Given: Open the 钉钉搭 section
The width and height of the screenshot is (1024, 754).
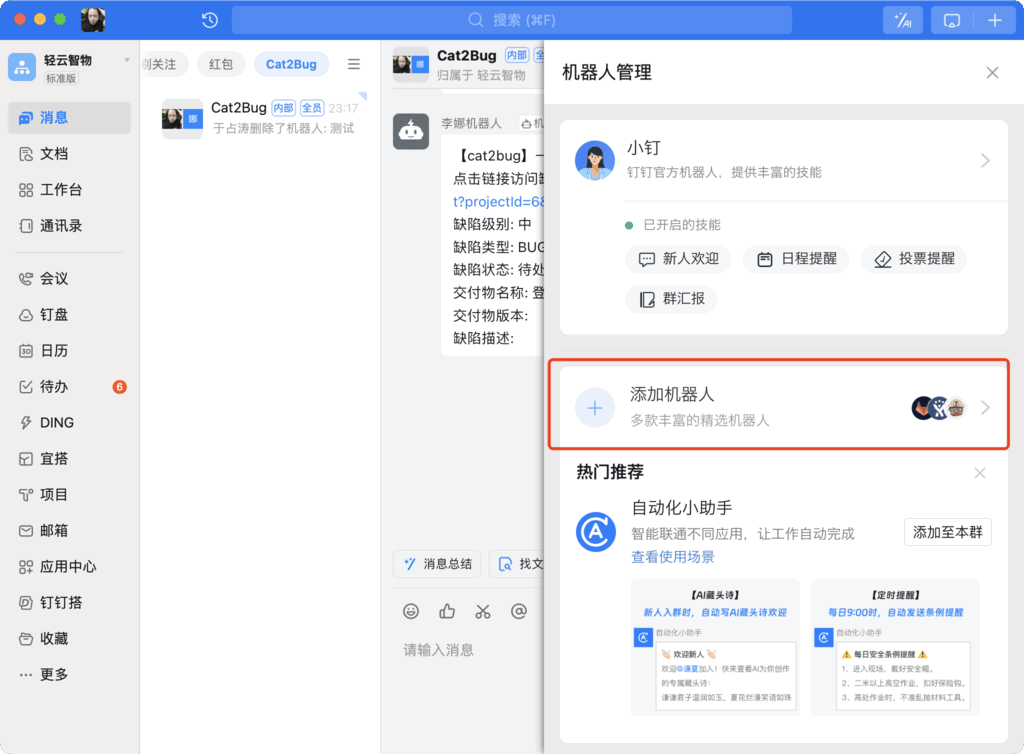Looking at the screenshot, I should (x=69, y=603).
